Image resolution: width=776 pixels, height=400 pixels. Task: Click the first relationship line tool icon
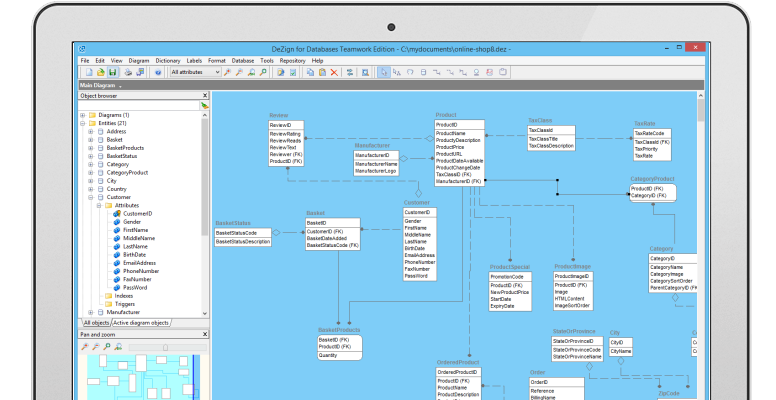[436, 72]
